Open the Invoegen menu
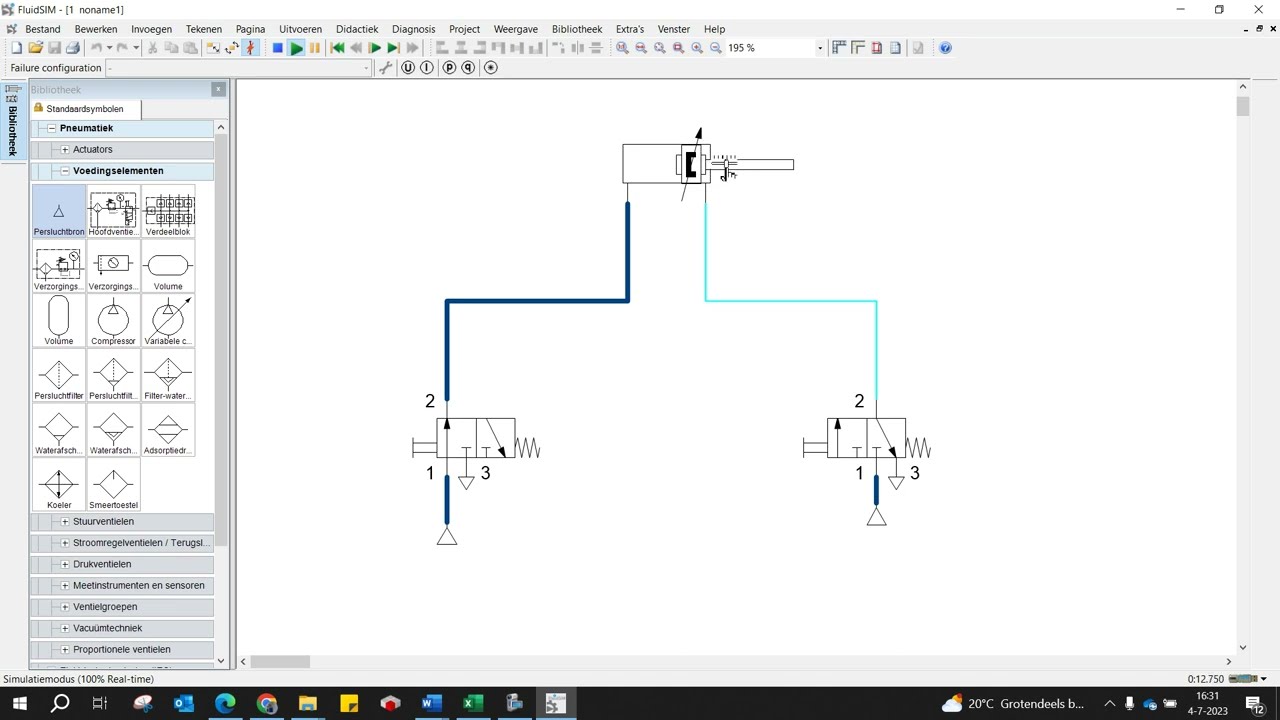This screenshot has width=1280, height=720. click(151, 29)
